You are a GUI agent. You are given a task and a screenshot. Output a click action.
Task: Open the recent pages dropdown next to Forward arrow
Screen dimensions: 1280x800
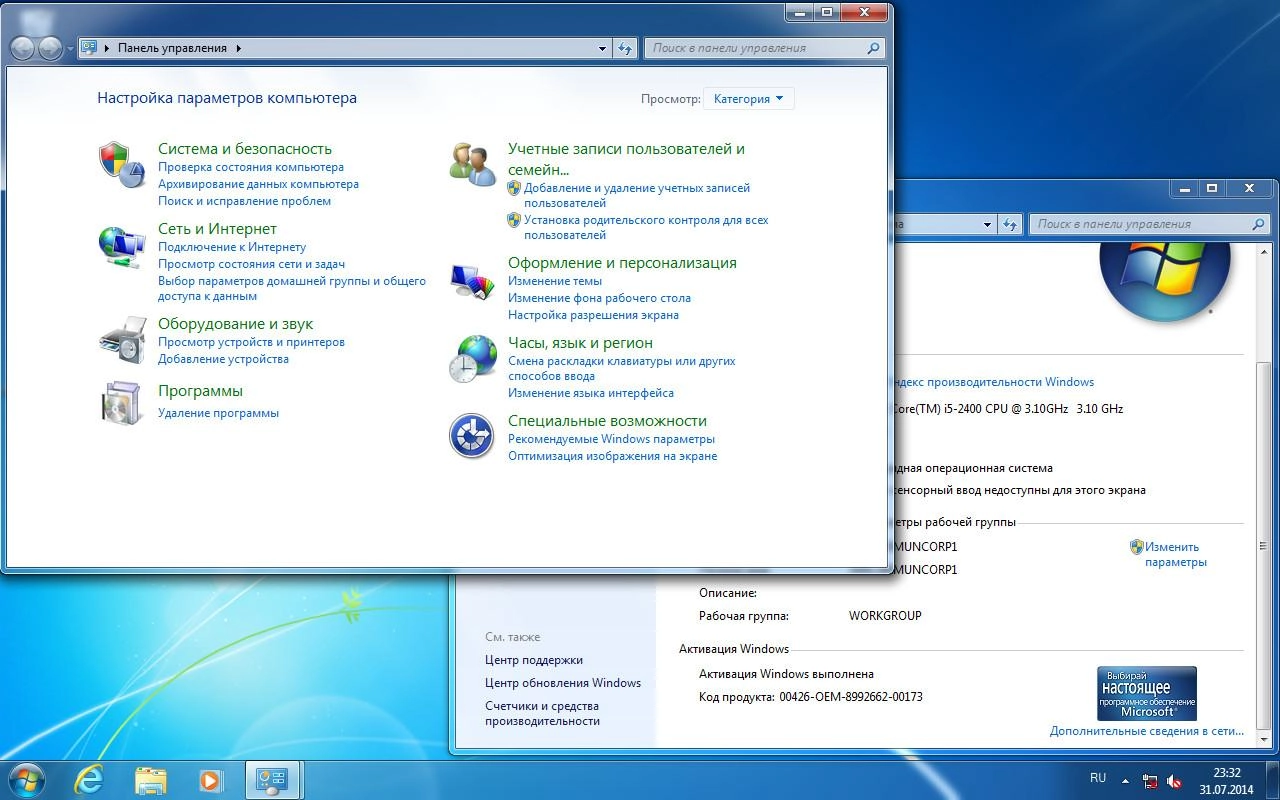coord(70,48)
